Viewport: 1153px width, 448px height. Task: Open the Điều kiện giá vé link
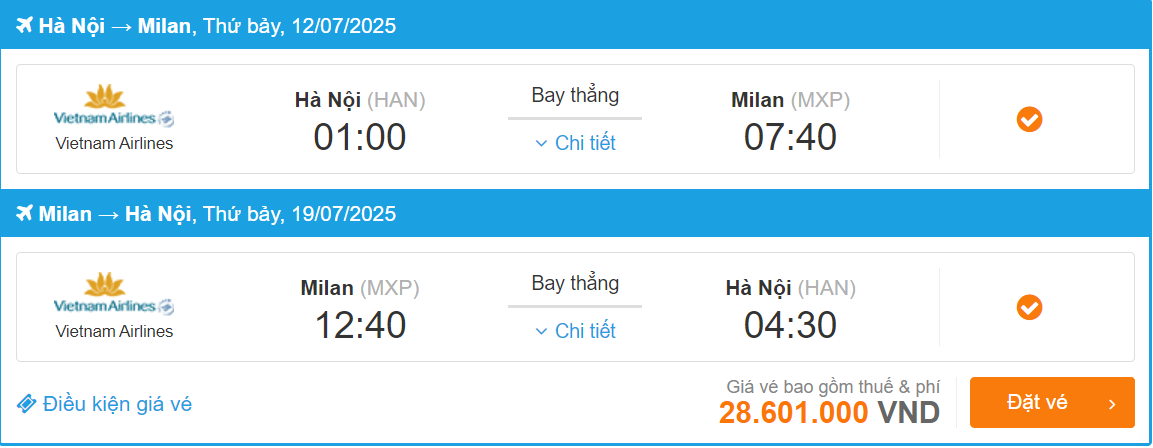pyautogui.click(x=117, y=404)
